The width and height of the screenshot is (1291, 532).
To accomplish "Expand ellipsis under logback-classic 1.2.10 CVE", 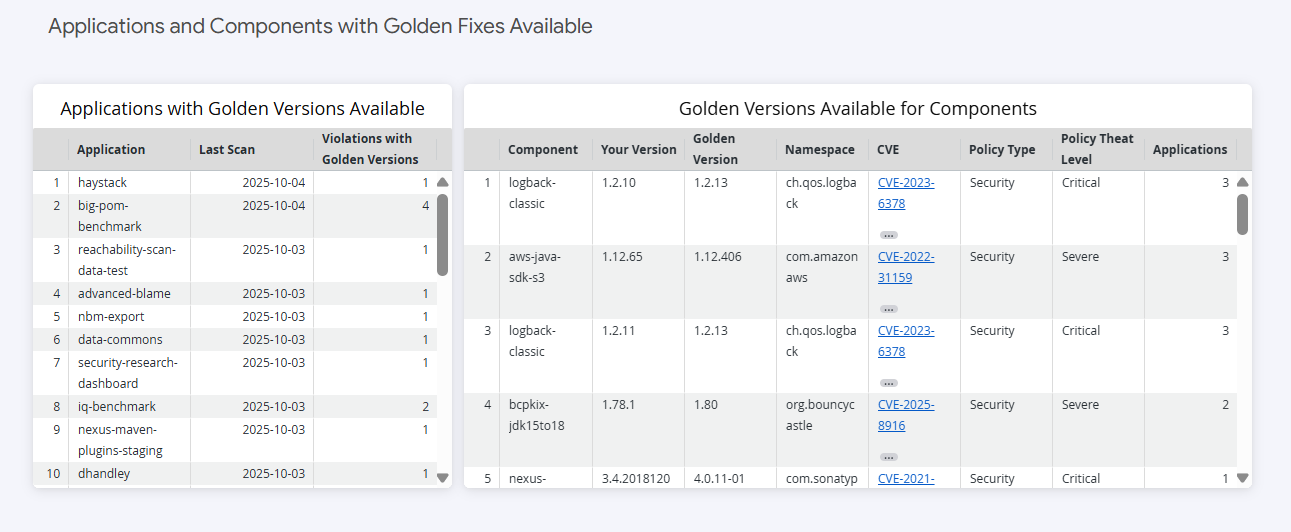I will point(888,235).
